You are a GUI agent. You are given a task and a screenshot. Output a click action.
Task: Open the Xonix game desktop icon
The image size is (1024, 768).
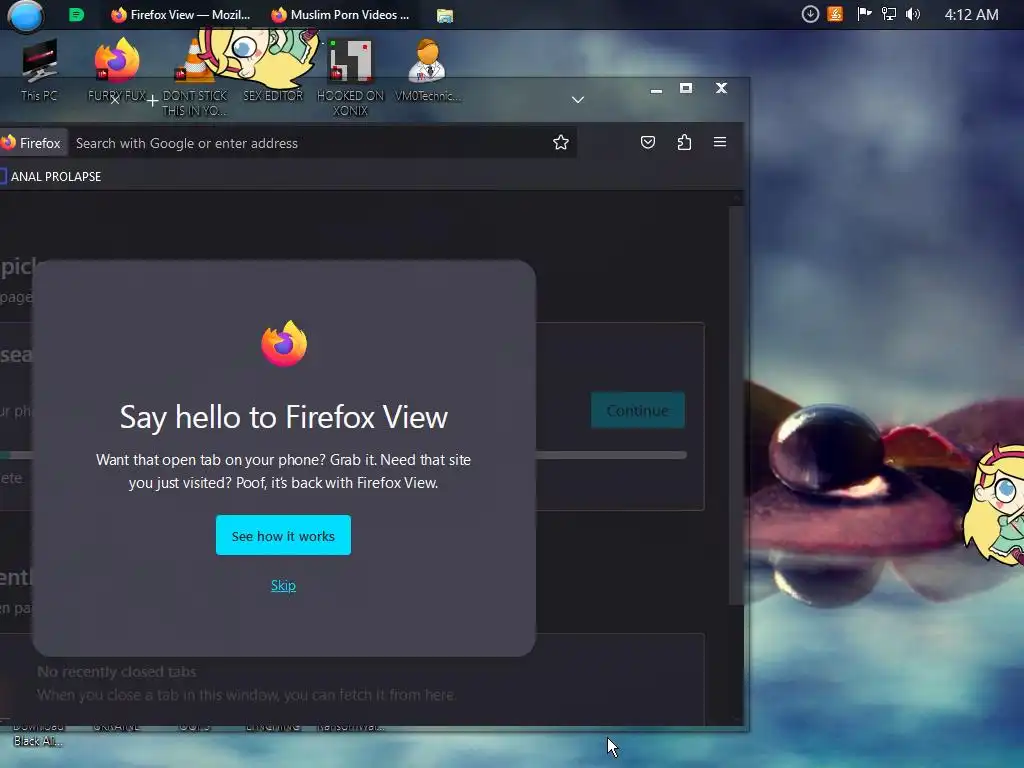[350, 77]
